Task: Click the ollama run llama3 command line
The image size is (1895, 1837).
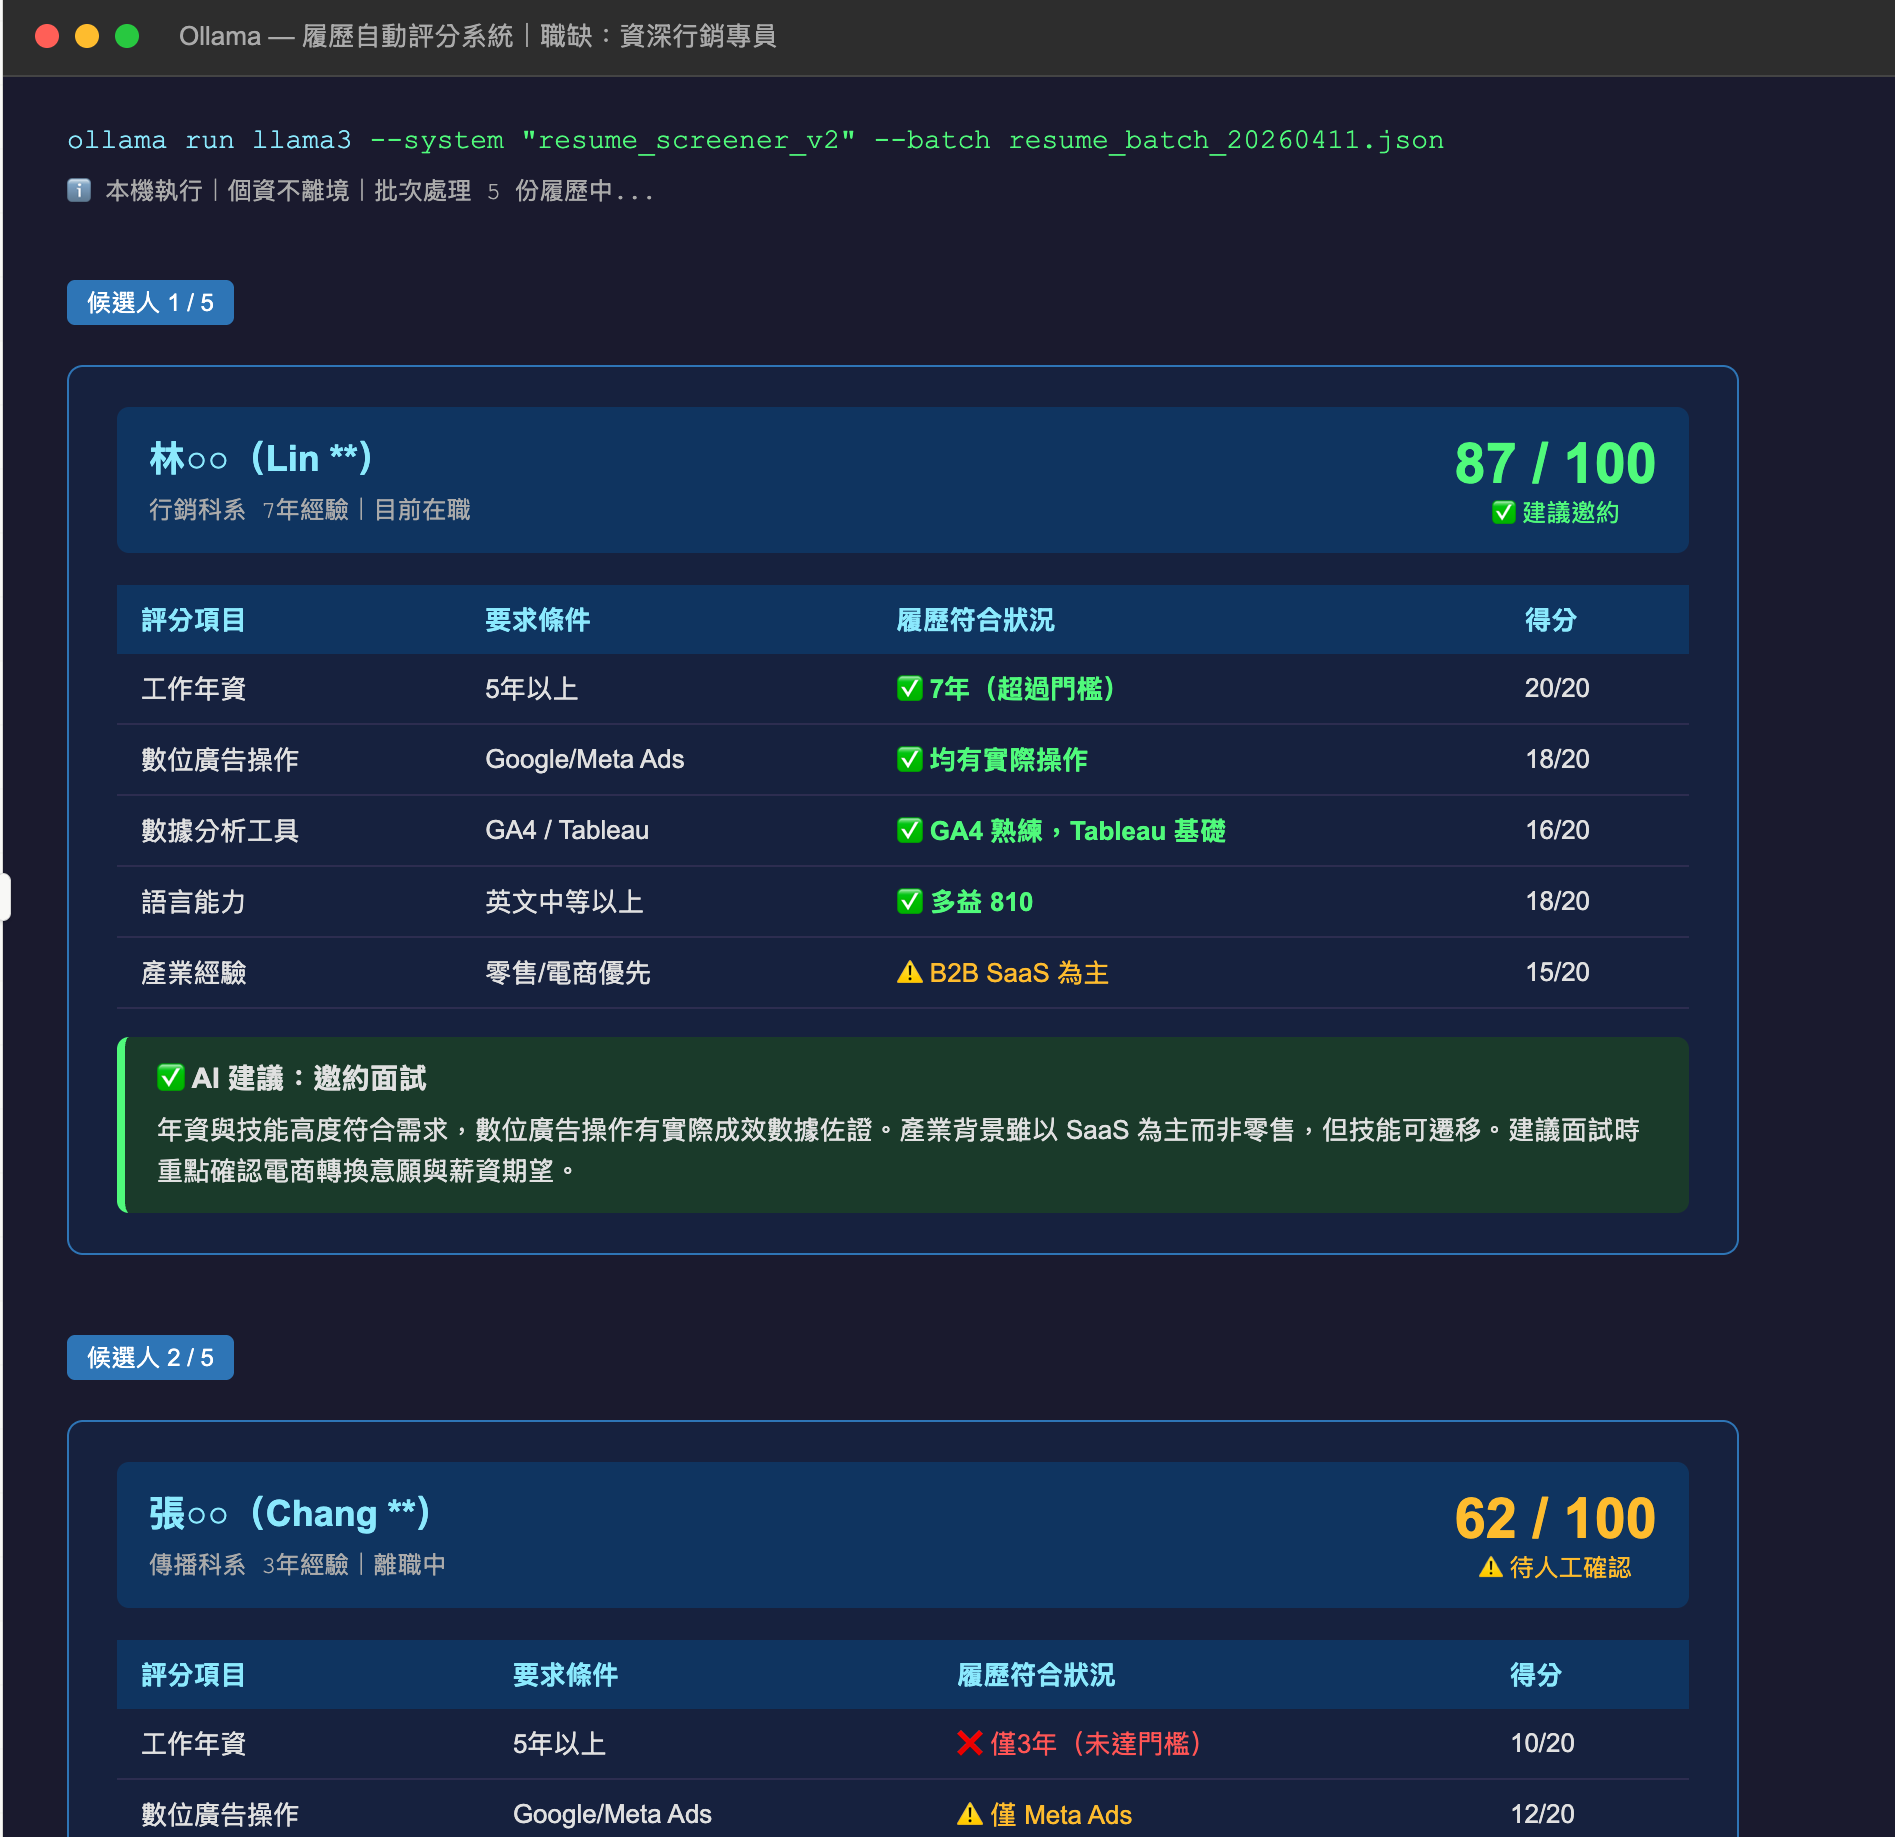Action: pos(755,140)
